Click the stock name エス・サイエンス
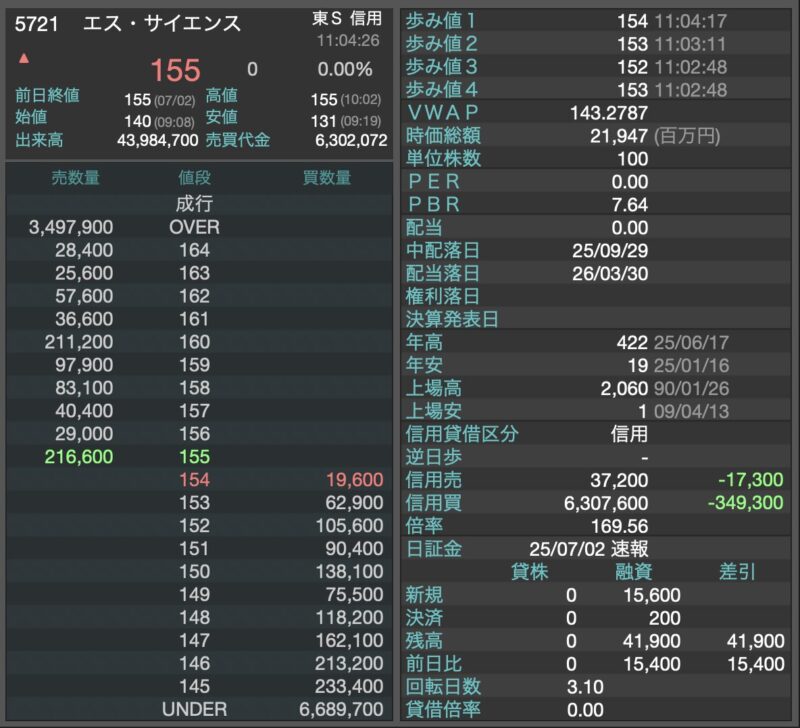800x728 pixels. click(x=161, y=23)
